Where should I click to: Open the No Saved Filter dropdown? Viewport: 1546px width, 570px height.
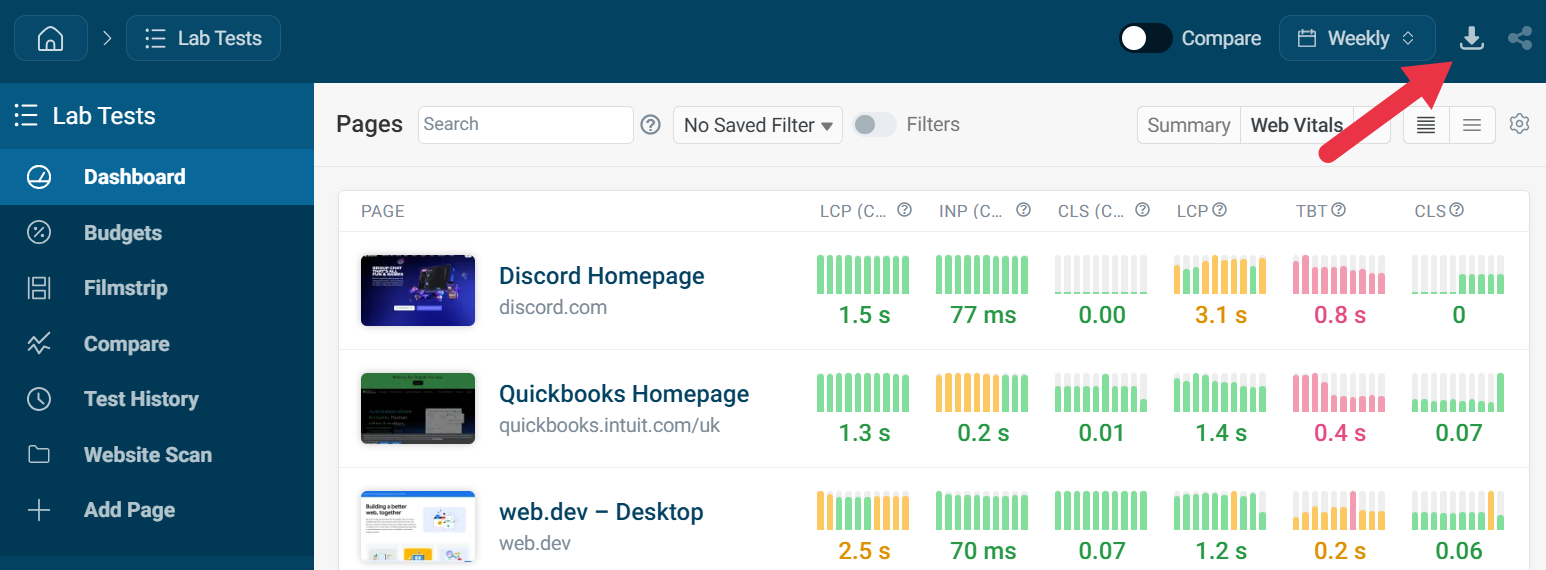pyautogui.click(x=758, y=125)
